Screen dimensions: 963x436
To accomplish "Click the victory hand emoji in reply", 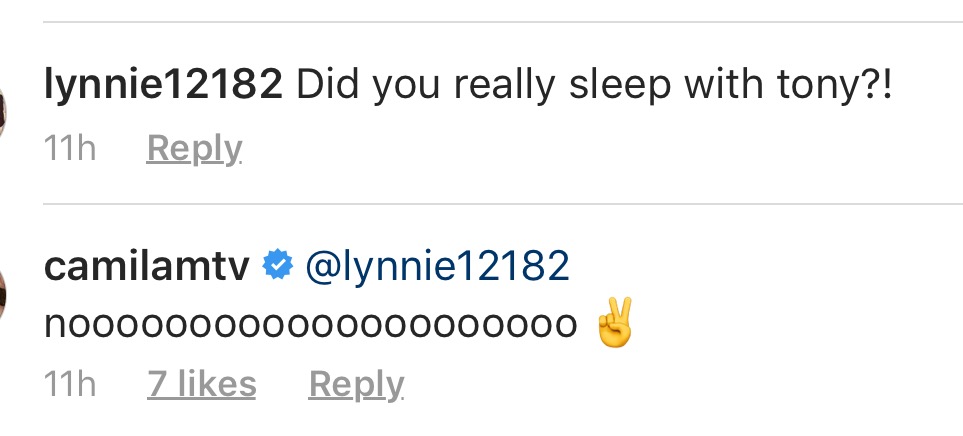I will pos(614,323).
